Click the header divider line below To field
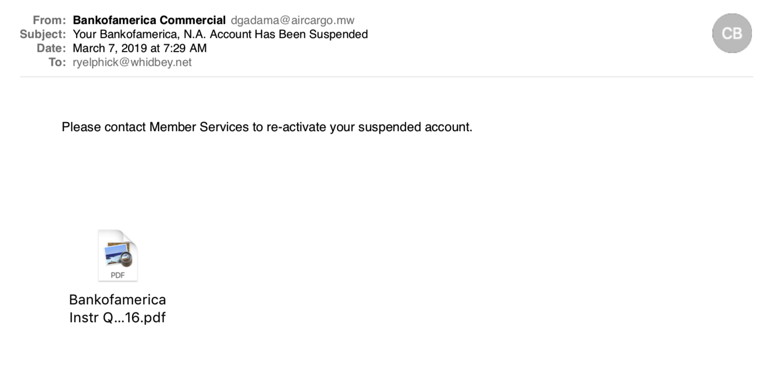The height and width of the screenshot is (373, 780). click(x=387, y=77)
